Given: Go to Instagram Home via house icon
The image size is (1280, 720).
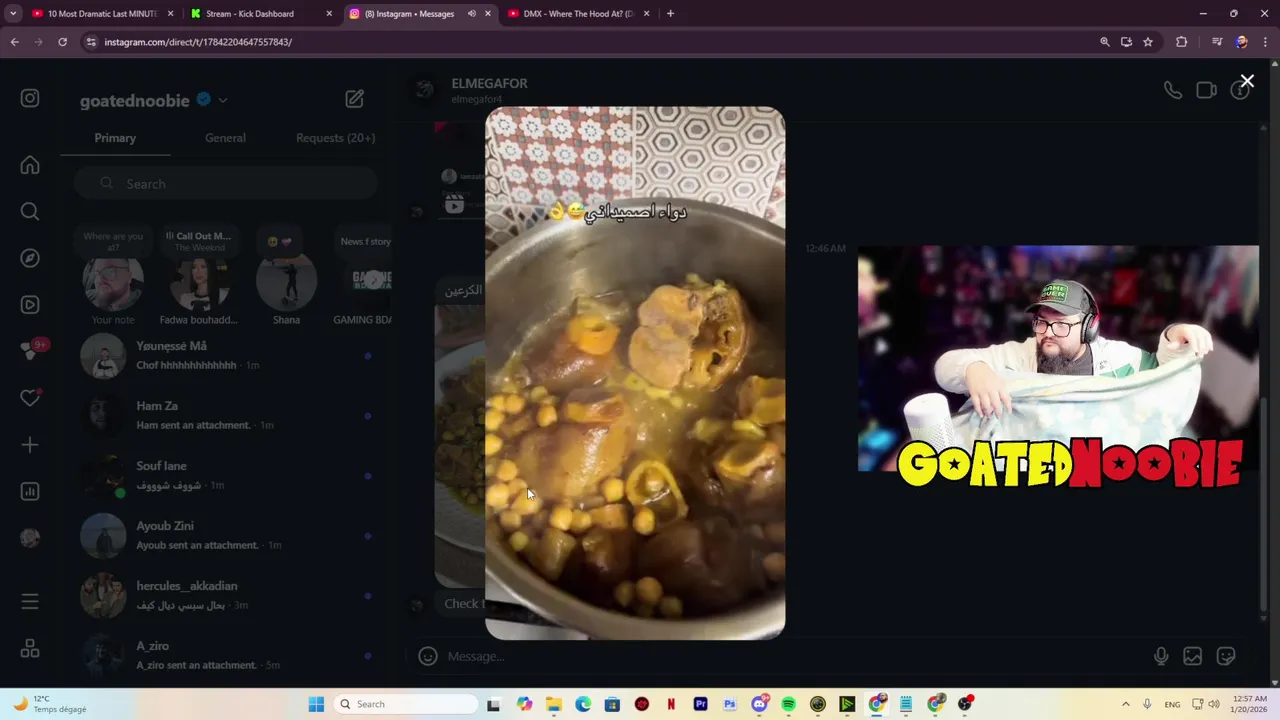Looking at the screenshot, I should tap(30, 165).
